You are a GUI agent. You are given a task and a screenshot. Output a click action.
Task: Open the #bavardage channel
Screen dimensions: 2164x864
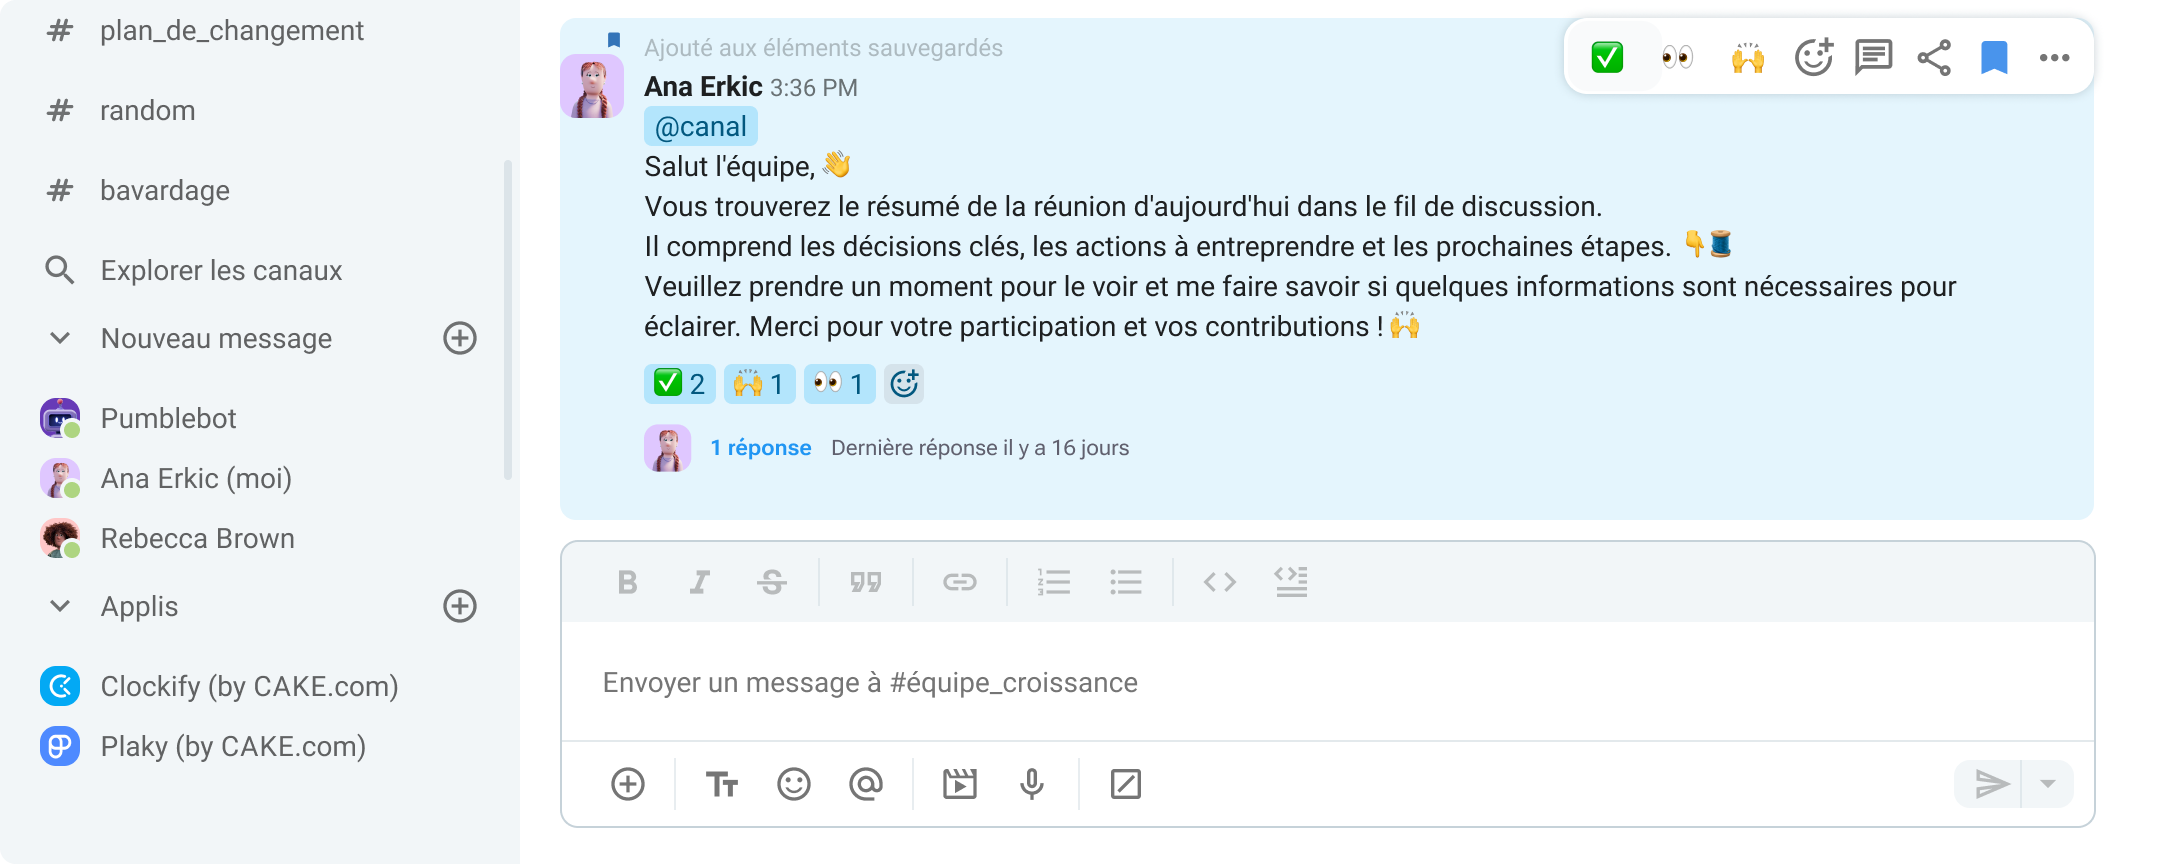pos(164,190)
